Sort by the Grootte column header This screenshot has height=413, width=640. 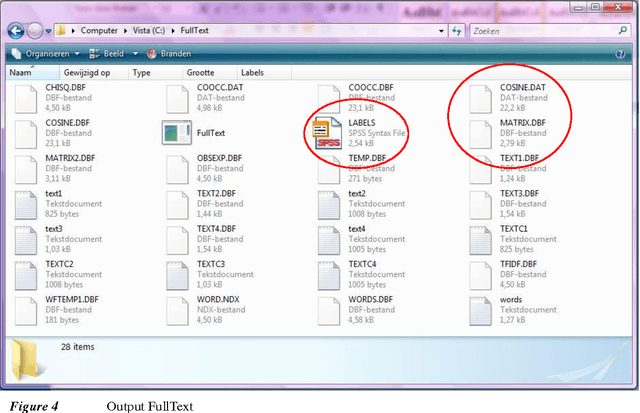[200, 73]
